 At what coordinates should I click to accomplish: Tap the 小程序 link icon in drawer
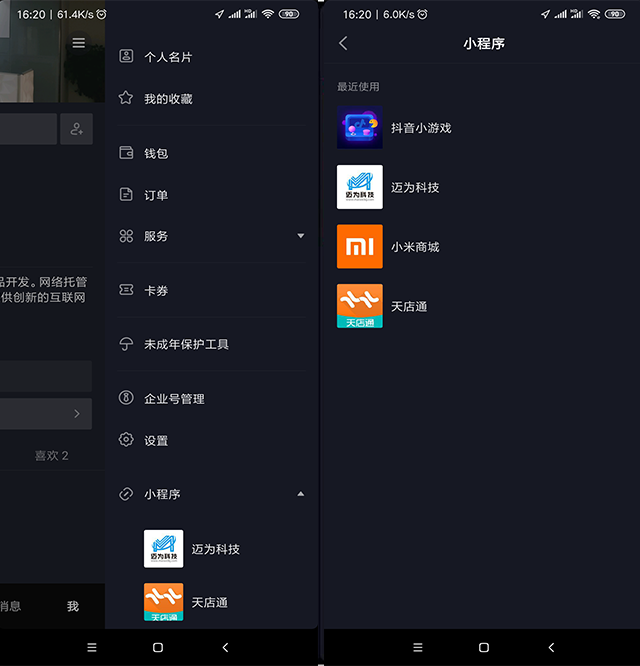point(126,494)
